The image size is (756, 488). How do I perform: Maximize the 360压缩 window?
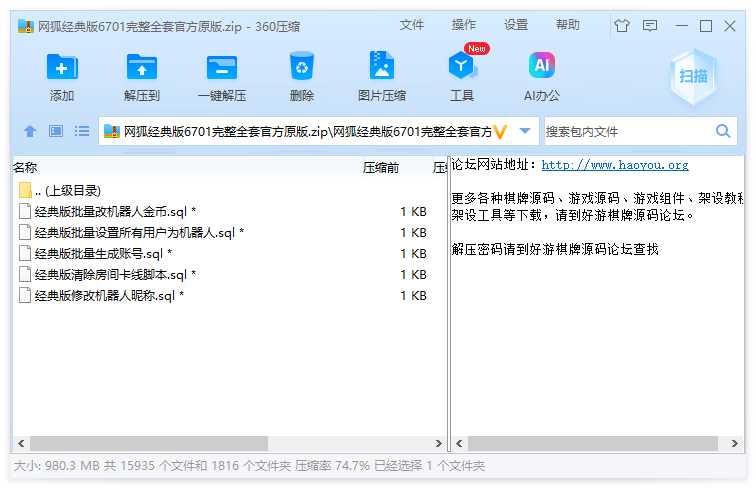tap(706, 26)
